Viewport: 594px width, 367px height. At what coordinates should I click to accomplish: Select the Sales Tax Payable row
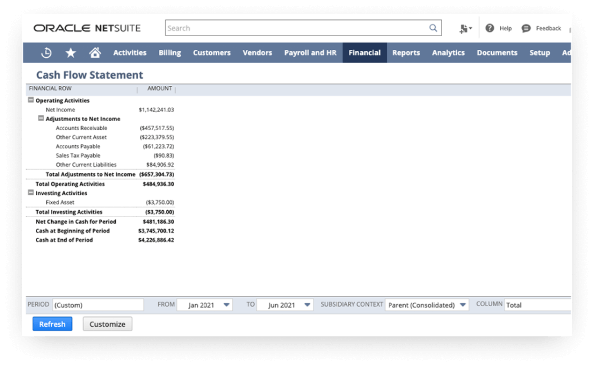click(78, 156)
